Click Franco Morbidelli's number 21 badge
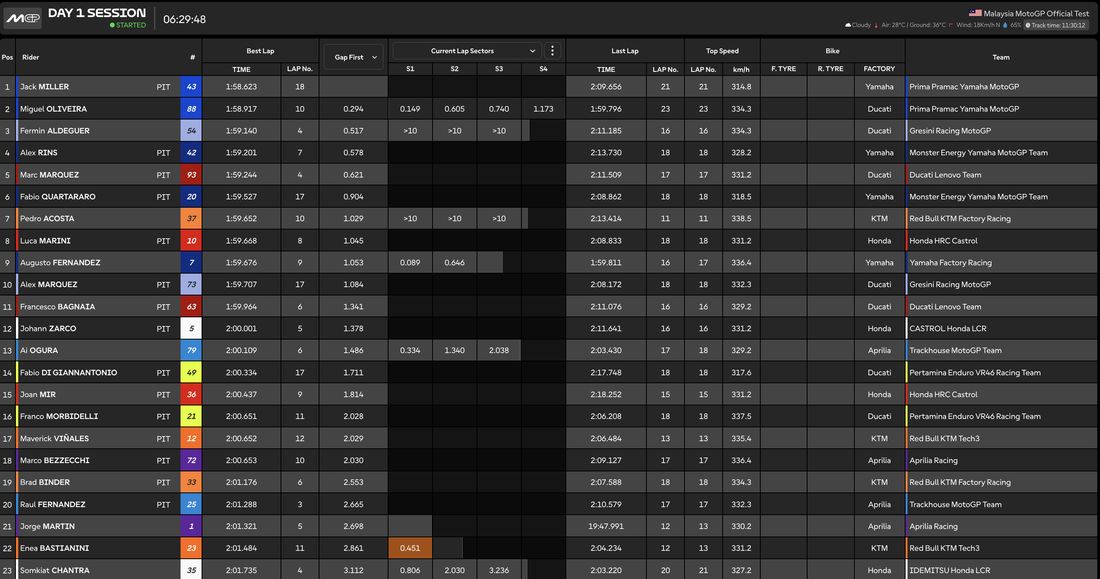 tap(191, 416)
